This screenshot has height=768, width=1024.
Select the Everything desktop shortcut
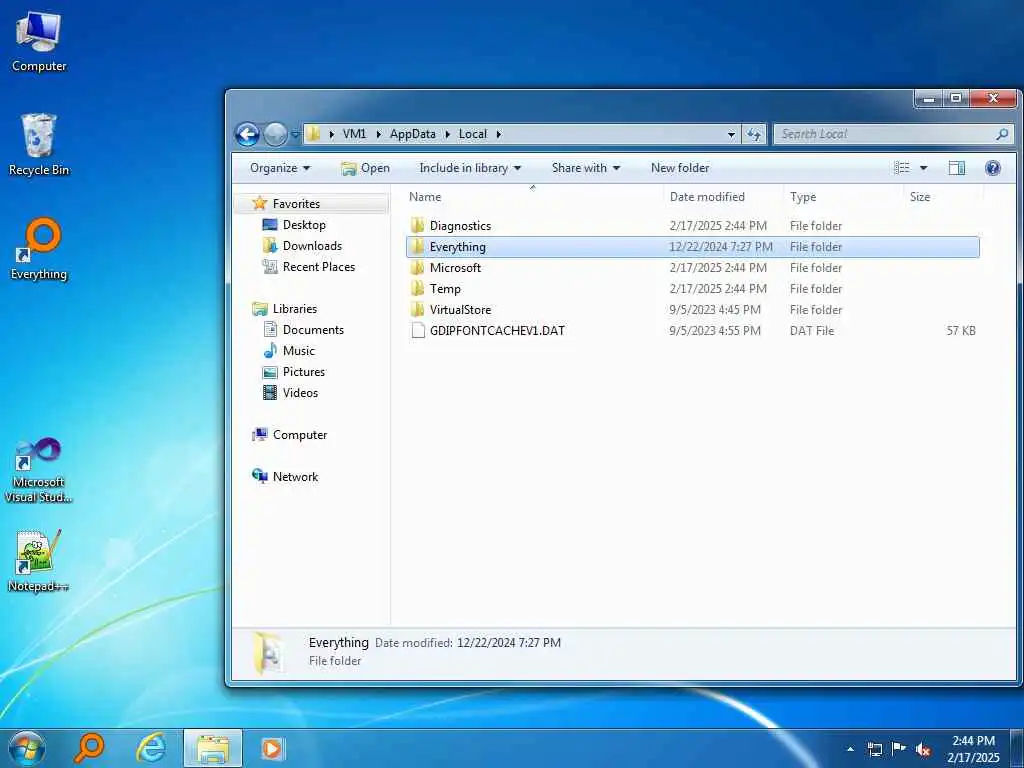coord(39,249)
